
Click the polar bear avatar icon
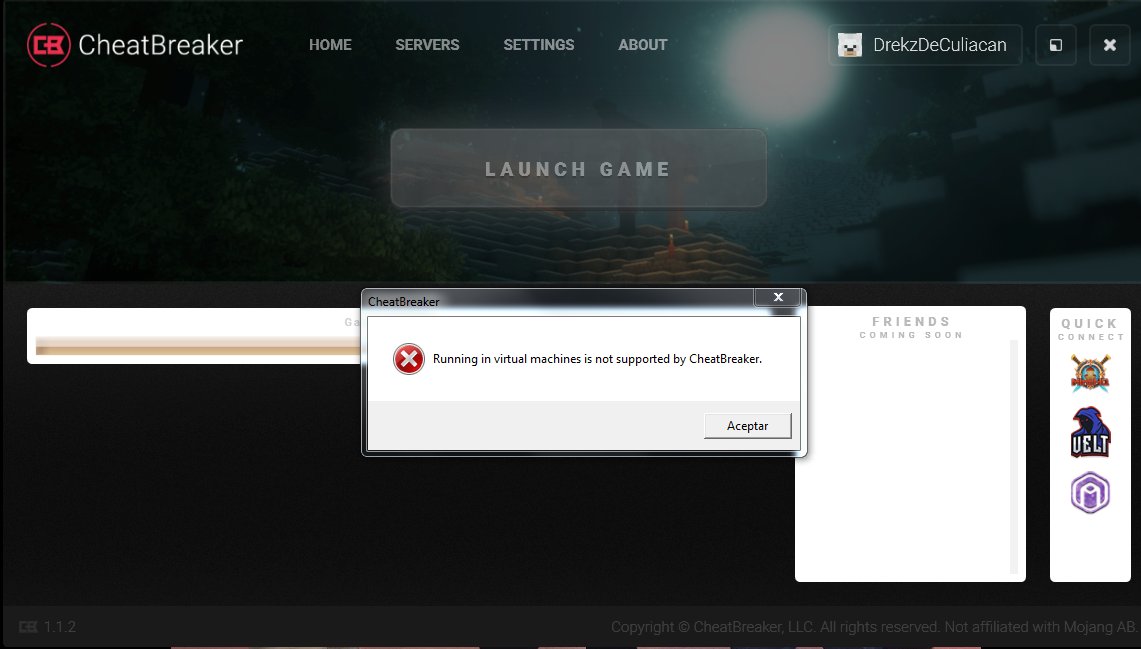[x=849, y=45]
